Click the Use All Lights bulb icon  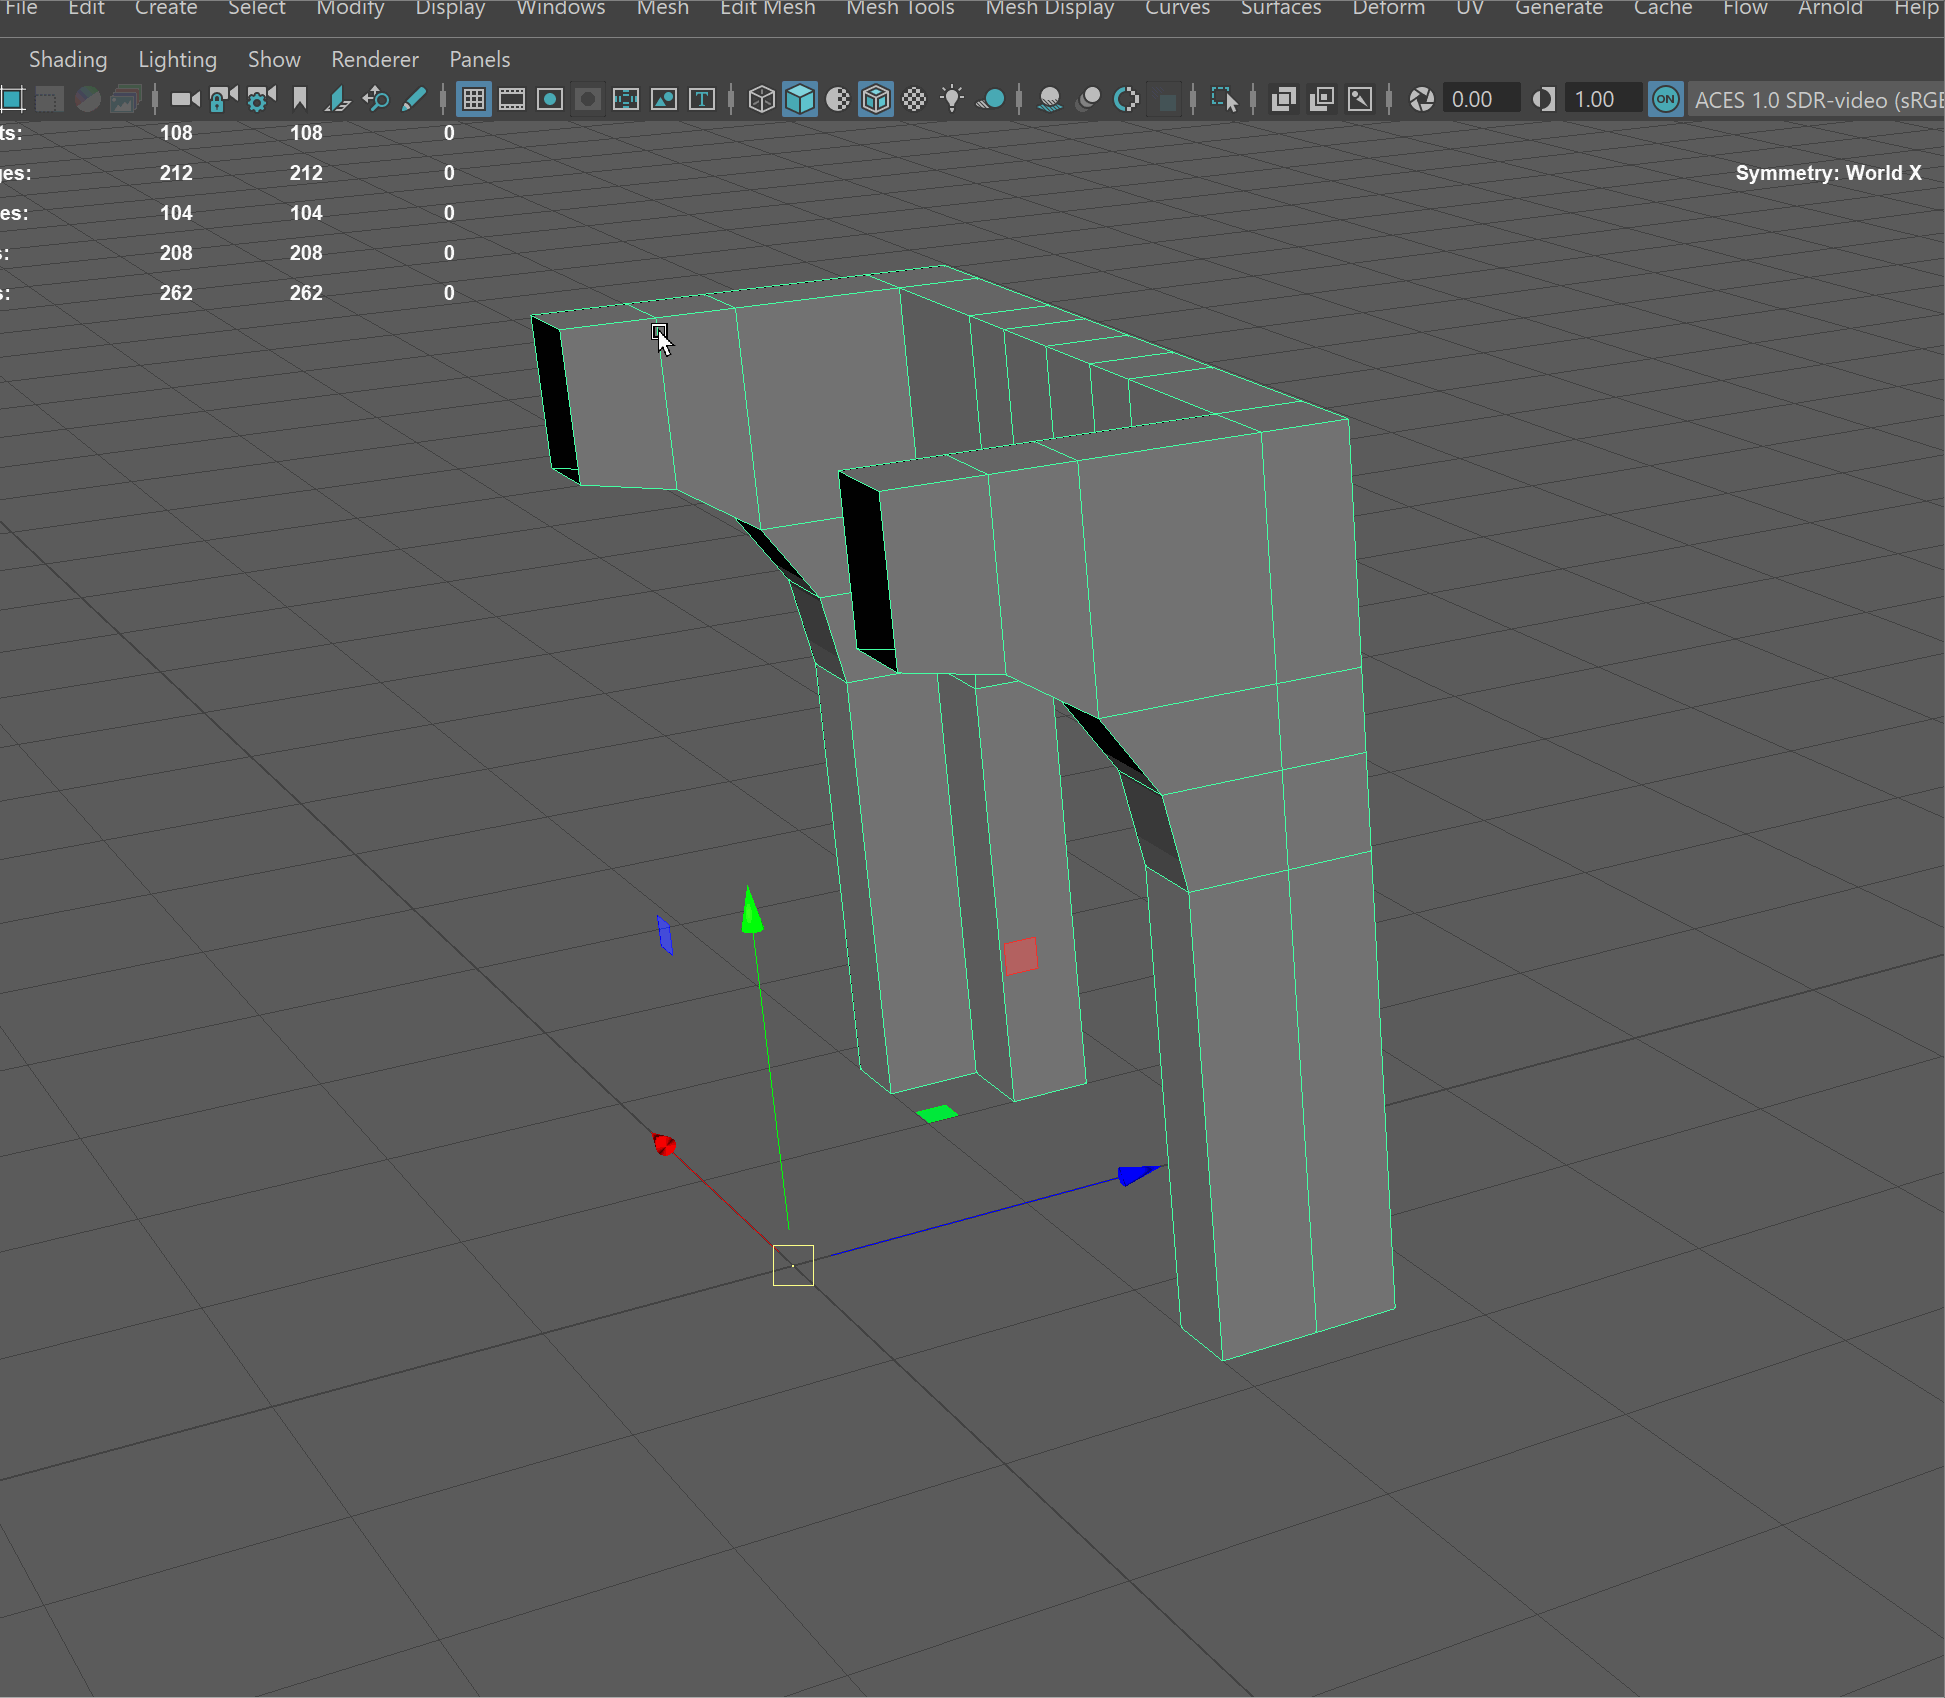(x=952, y=99)
